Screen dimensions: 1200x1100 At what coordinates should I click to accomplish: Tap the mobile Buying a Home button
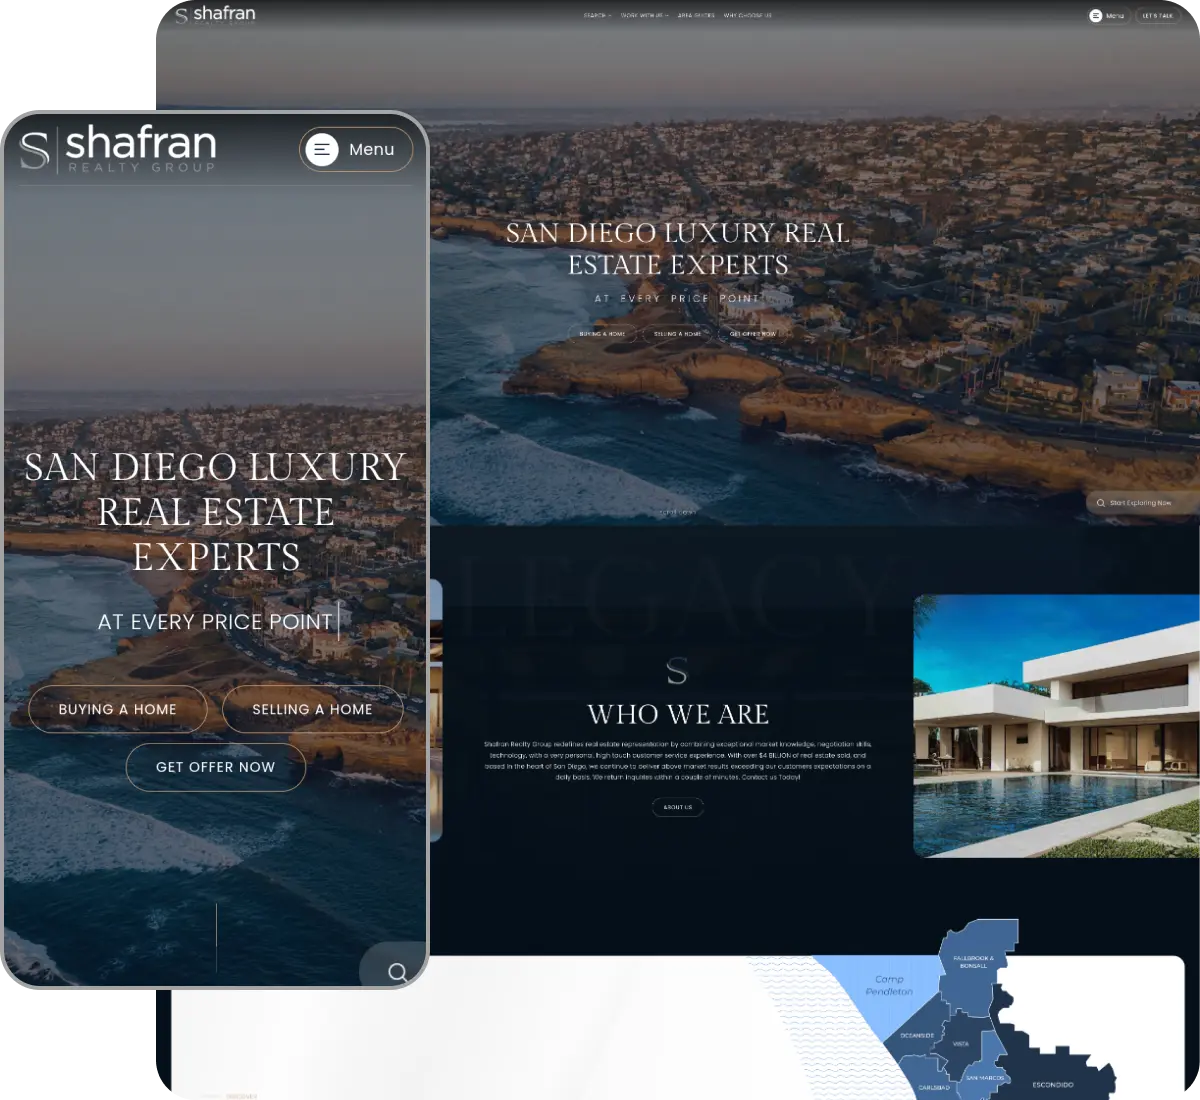pyautogui.click(x=117, y=709)
